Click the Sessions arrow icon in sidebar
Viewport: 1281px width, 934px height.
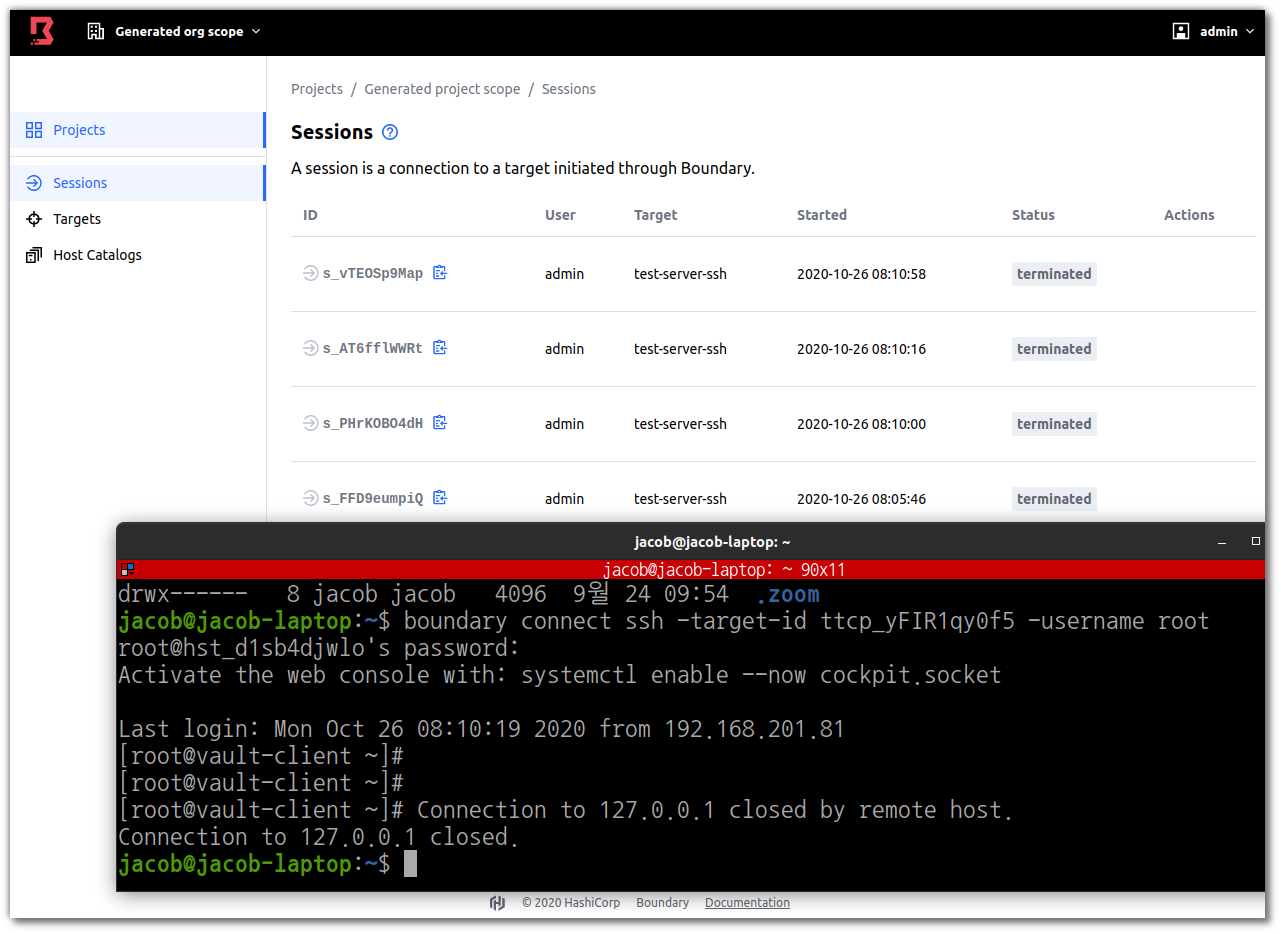(34, 183)
